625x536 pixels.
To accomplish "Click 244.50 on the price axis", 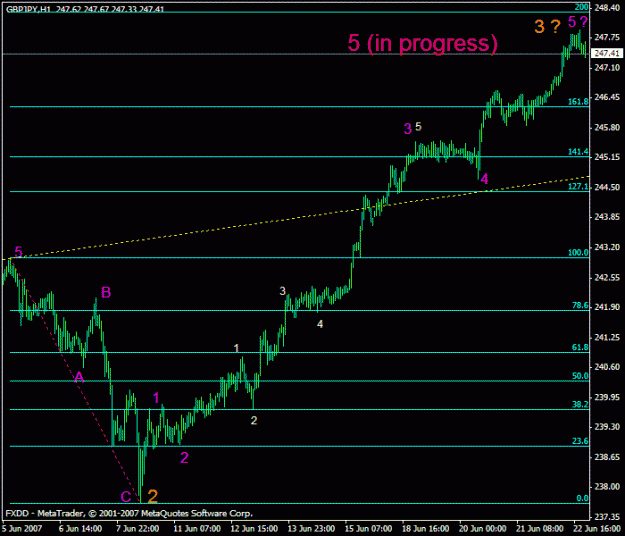I will coord(607,187).
